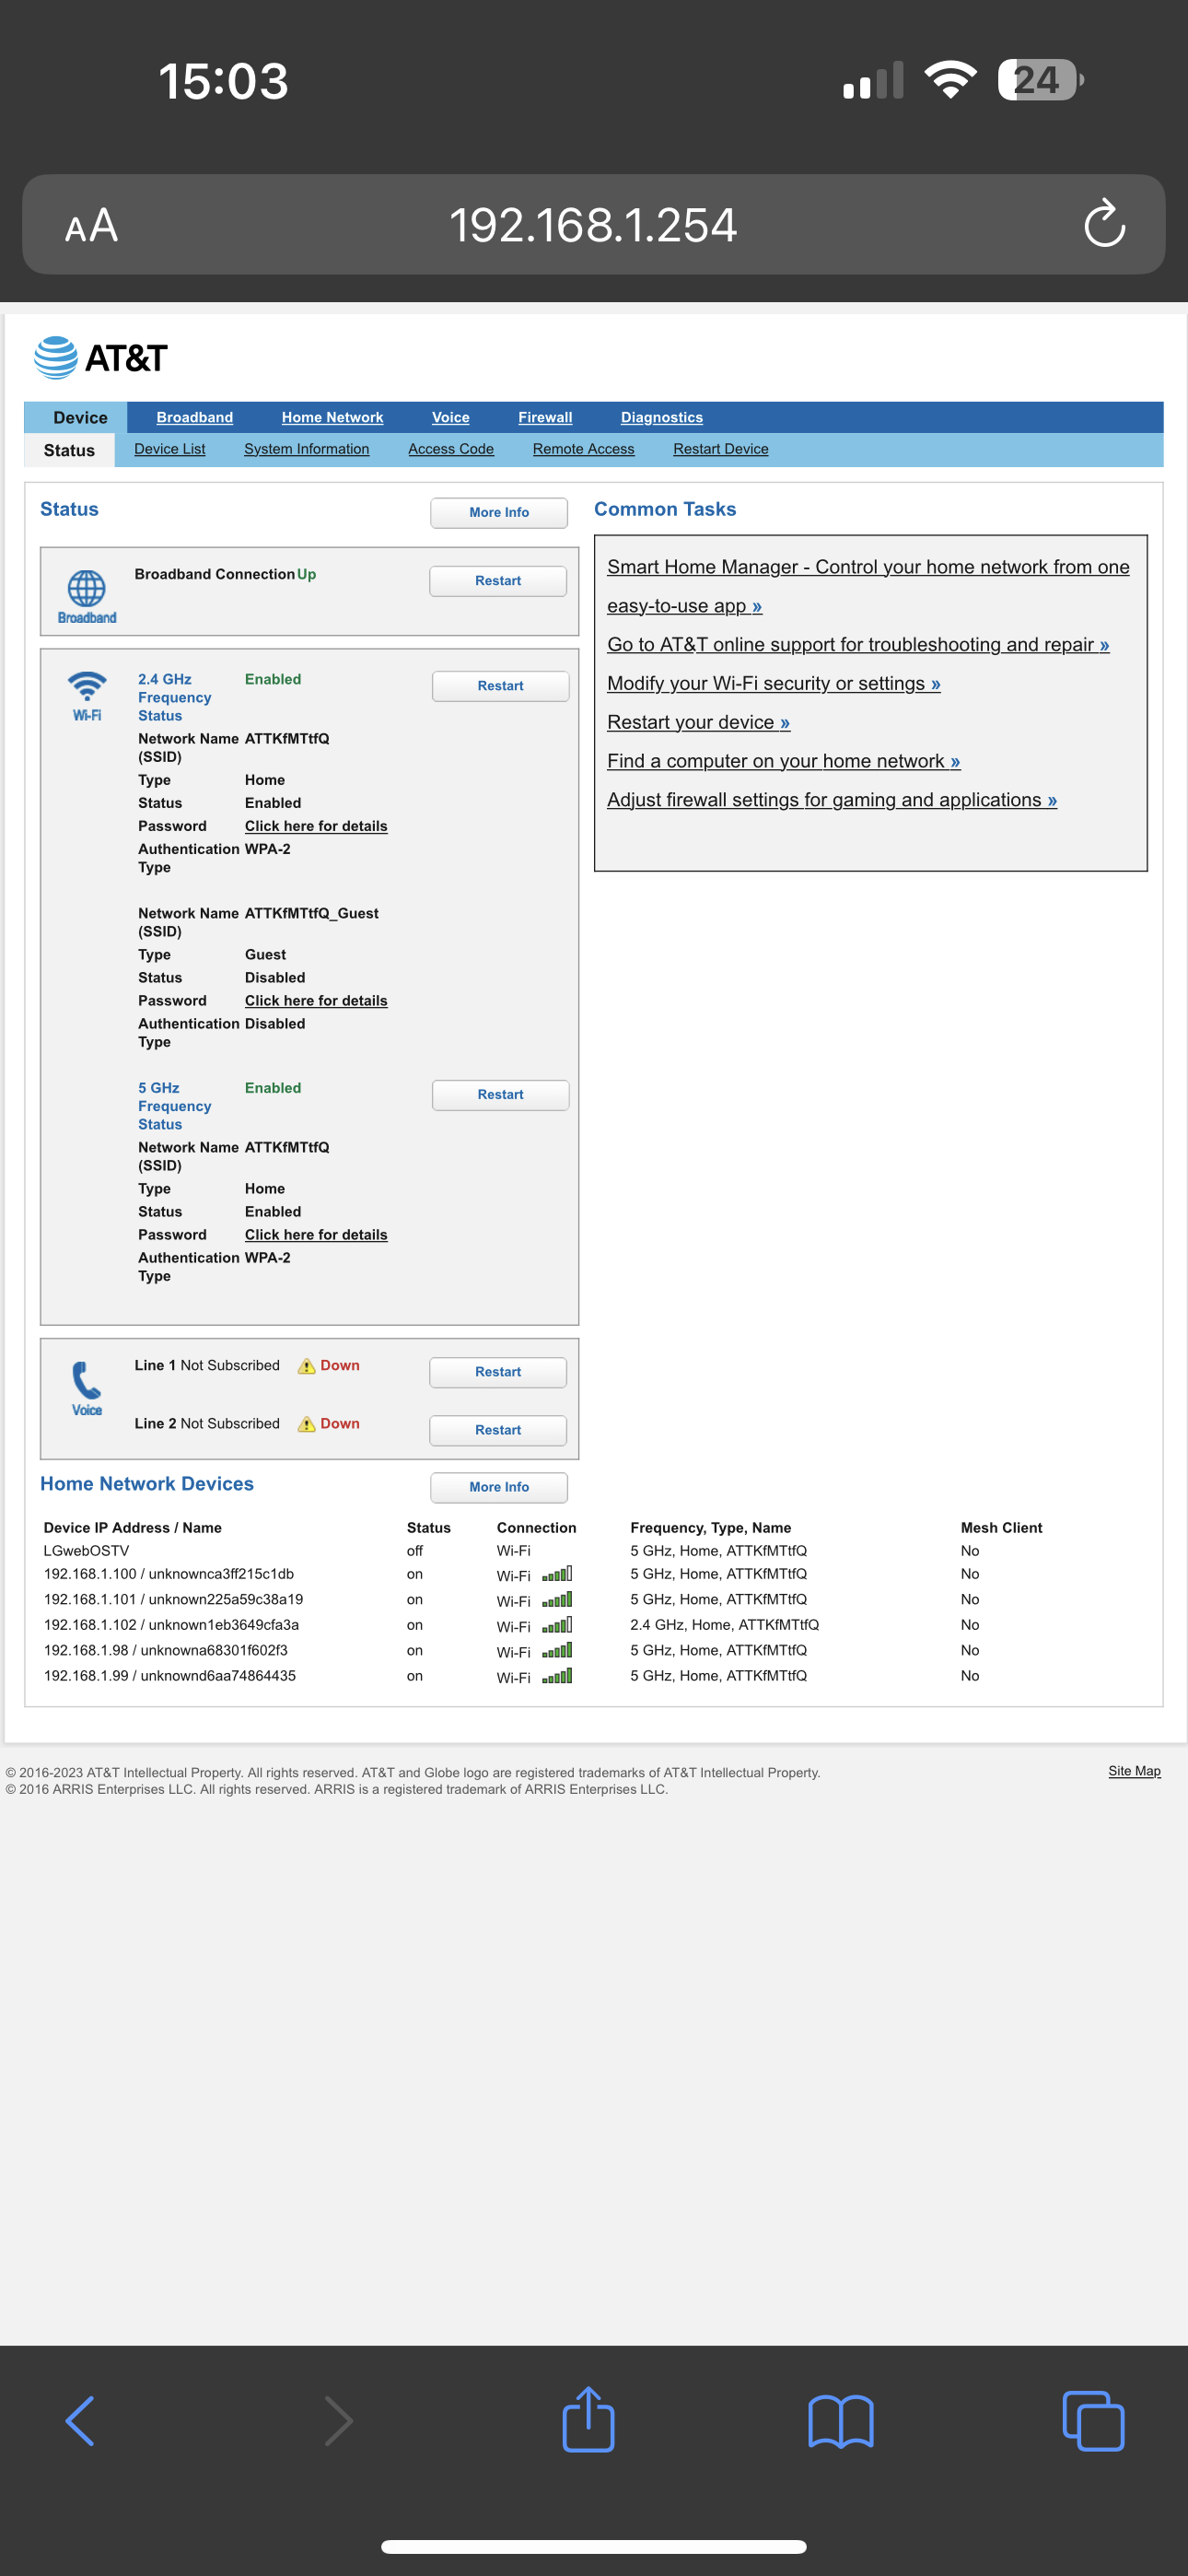Open the Site Map link

[x=1134, y=1771]
